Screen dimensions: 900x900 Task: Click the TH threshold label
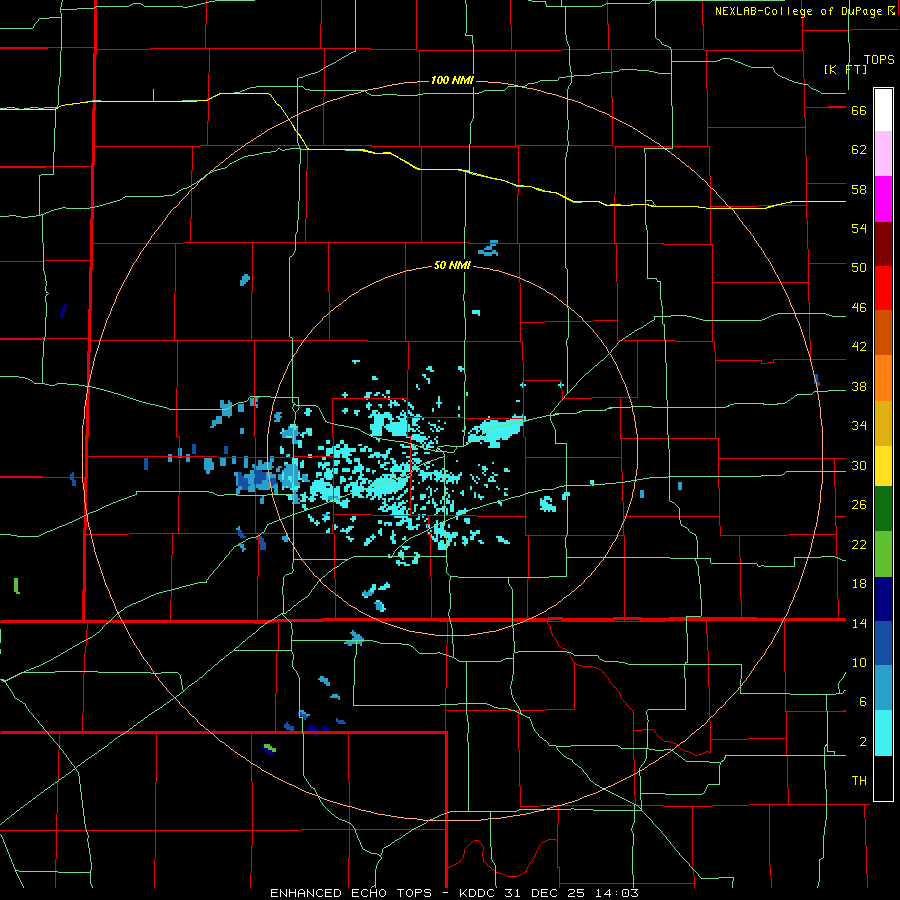[x=859, y=781]
